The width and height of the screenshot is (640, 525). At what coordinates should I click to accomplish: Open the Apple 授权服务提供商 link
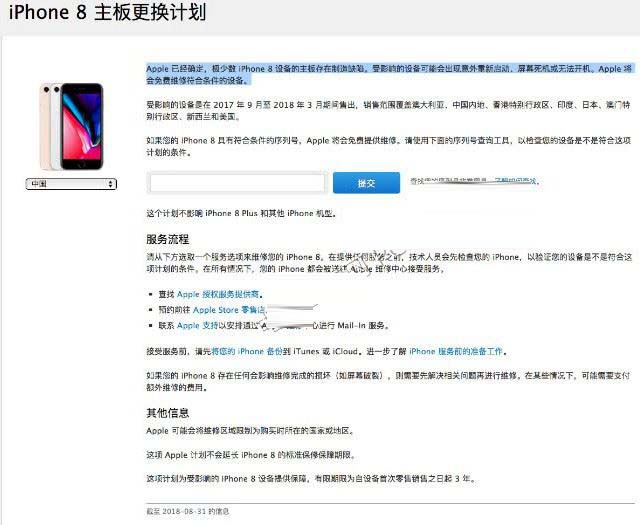click(218, 294)
